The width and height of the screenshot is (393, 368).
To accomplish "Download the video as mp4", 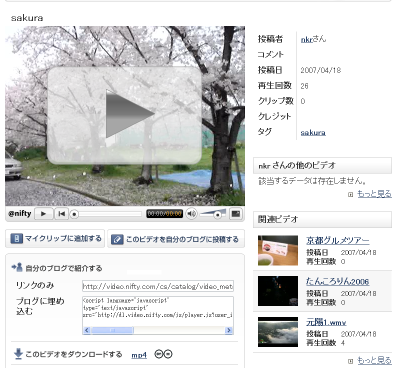I will click(139, 355).
